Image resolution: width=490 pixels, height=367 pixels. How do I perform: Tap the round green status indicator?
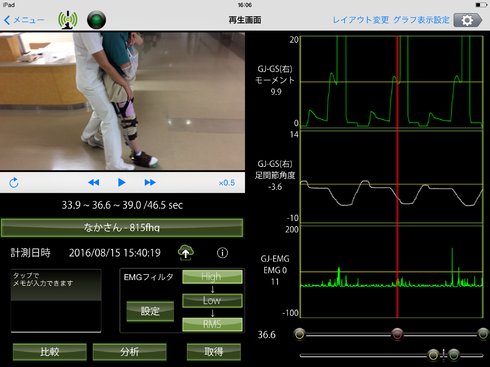pyautogui.click(x=97, y=20)
